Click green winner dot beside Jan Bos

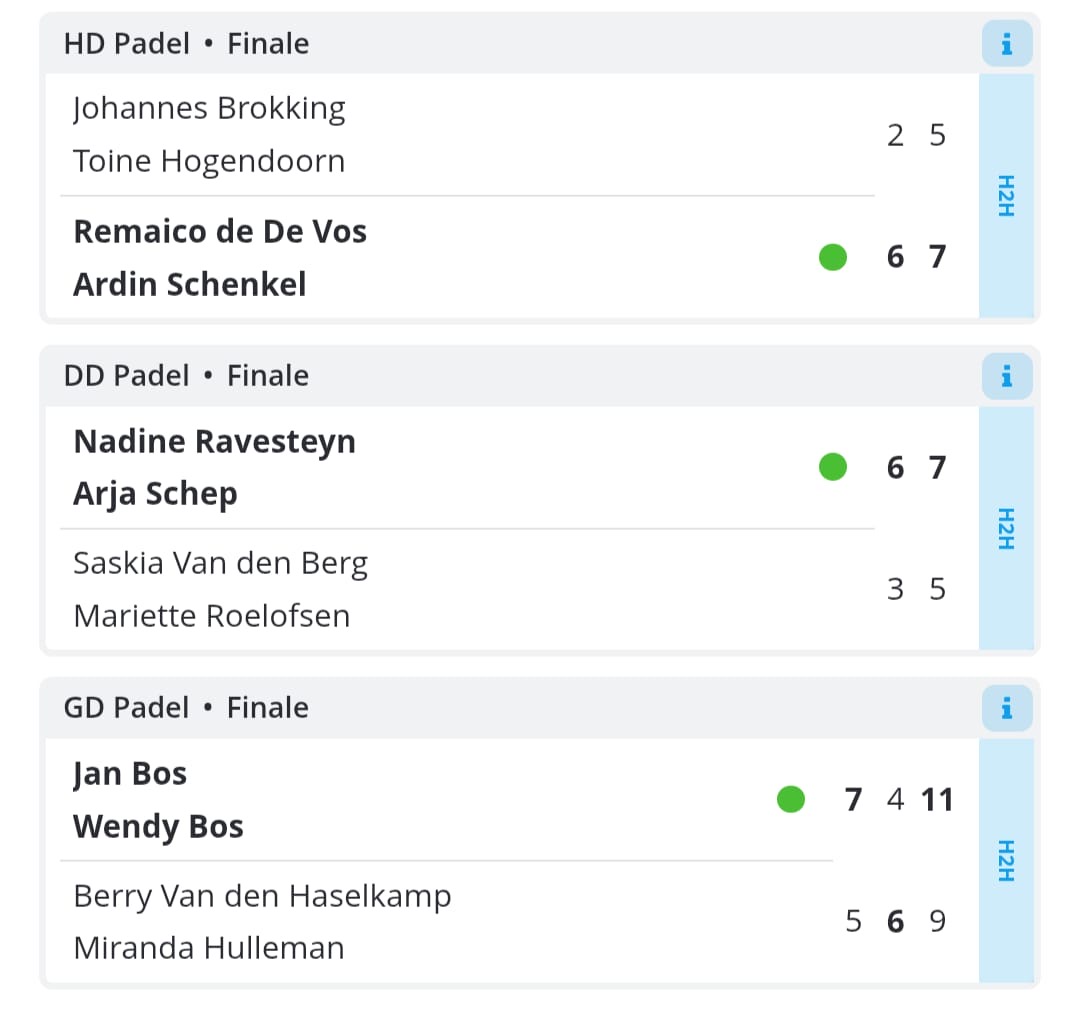coord(790,799)
